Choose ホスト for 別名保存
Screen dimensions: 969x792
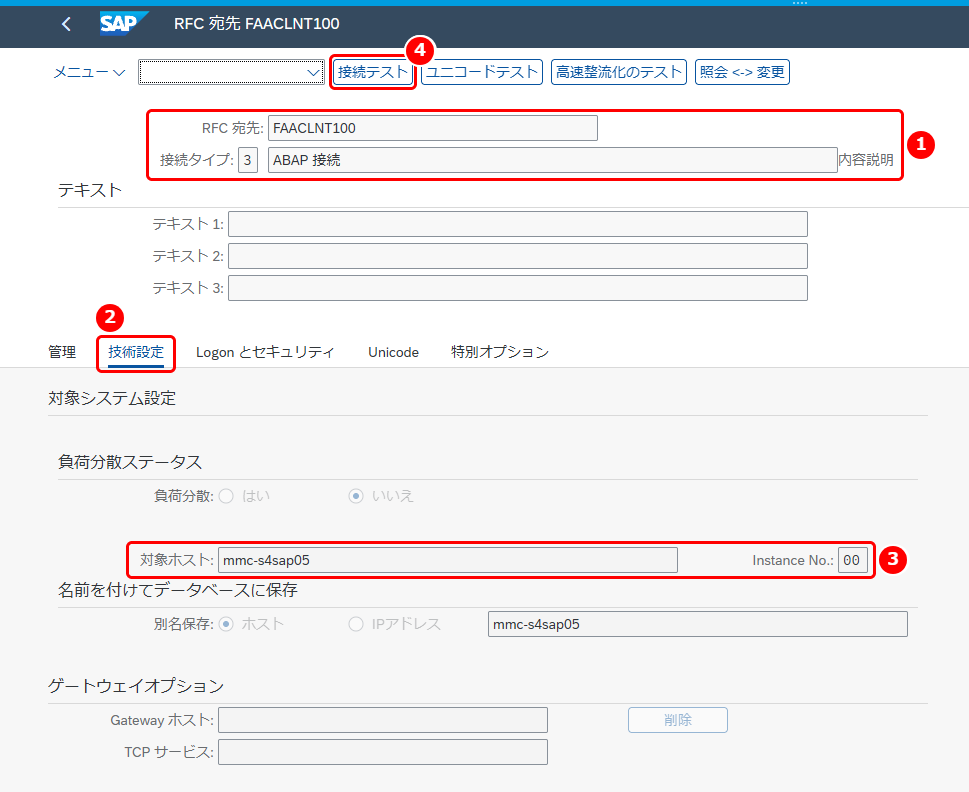pos(226,624)
